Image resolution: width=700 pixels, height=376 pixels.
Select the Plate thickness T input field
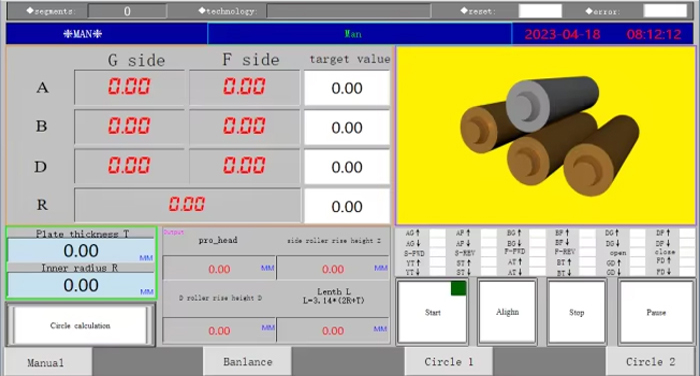tap(81, 251)
